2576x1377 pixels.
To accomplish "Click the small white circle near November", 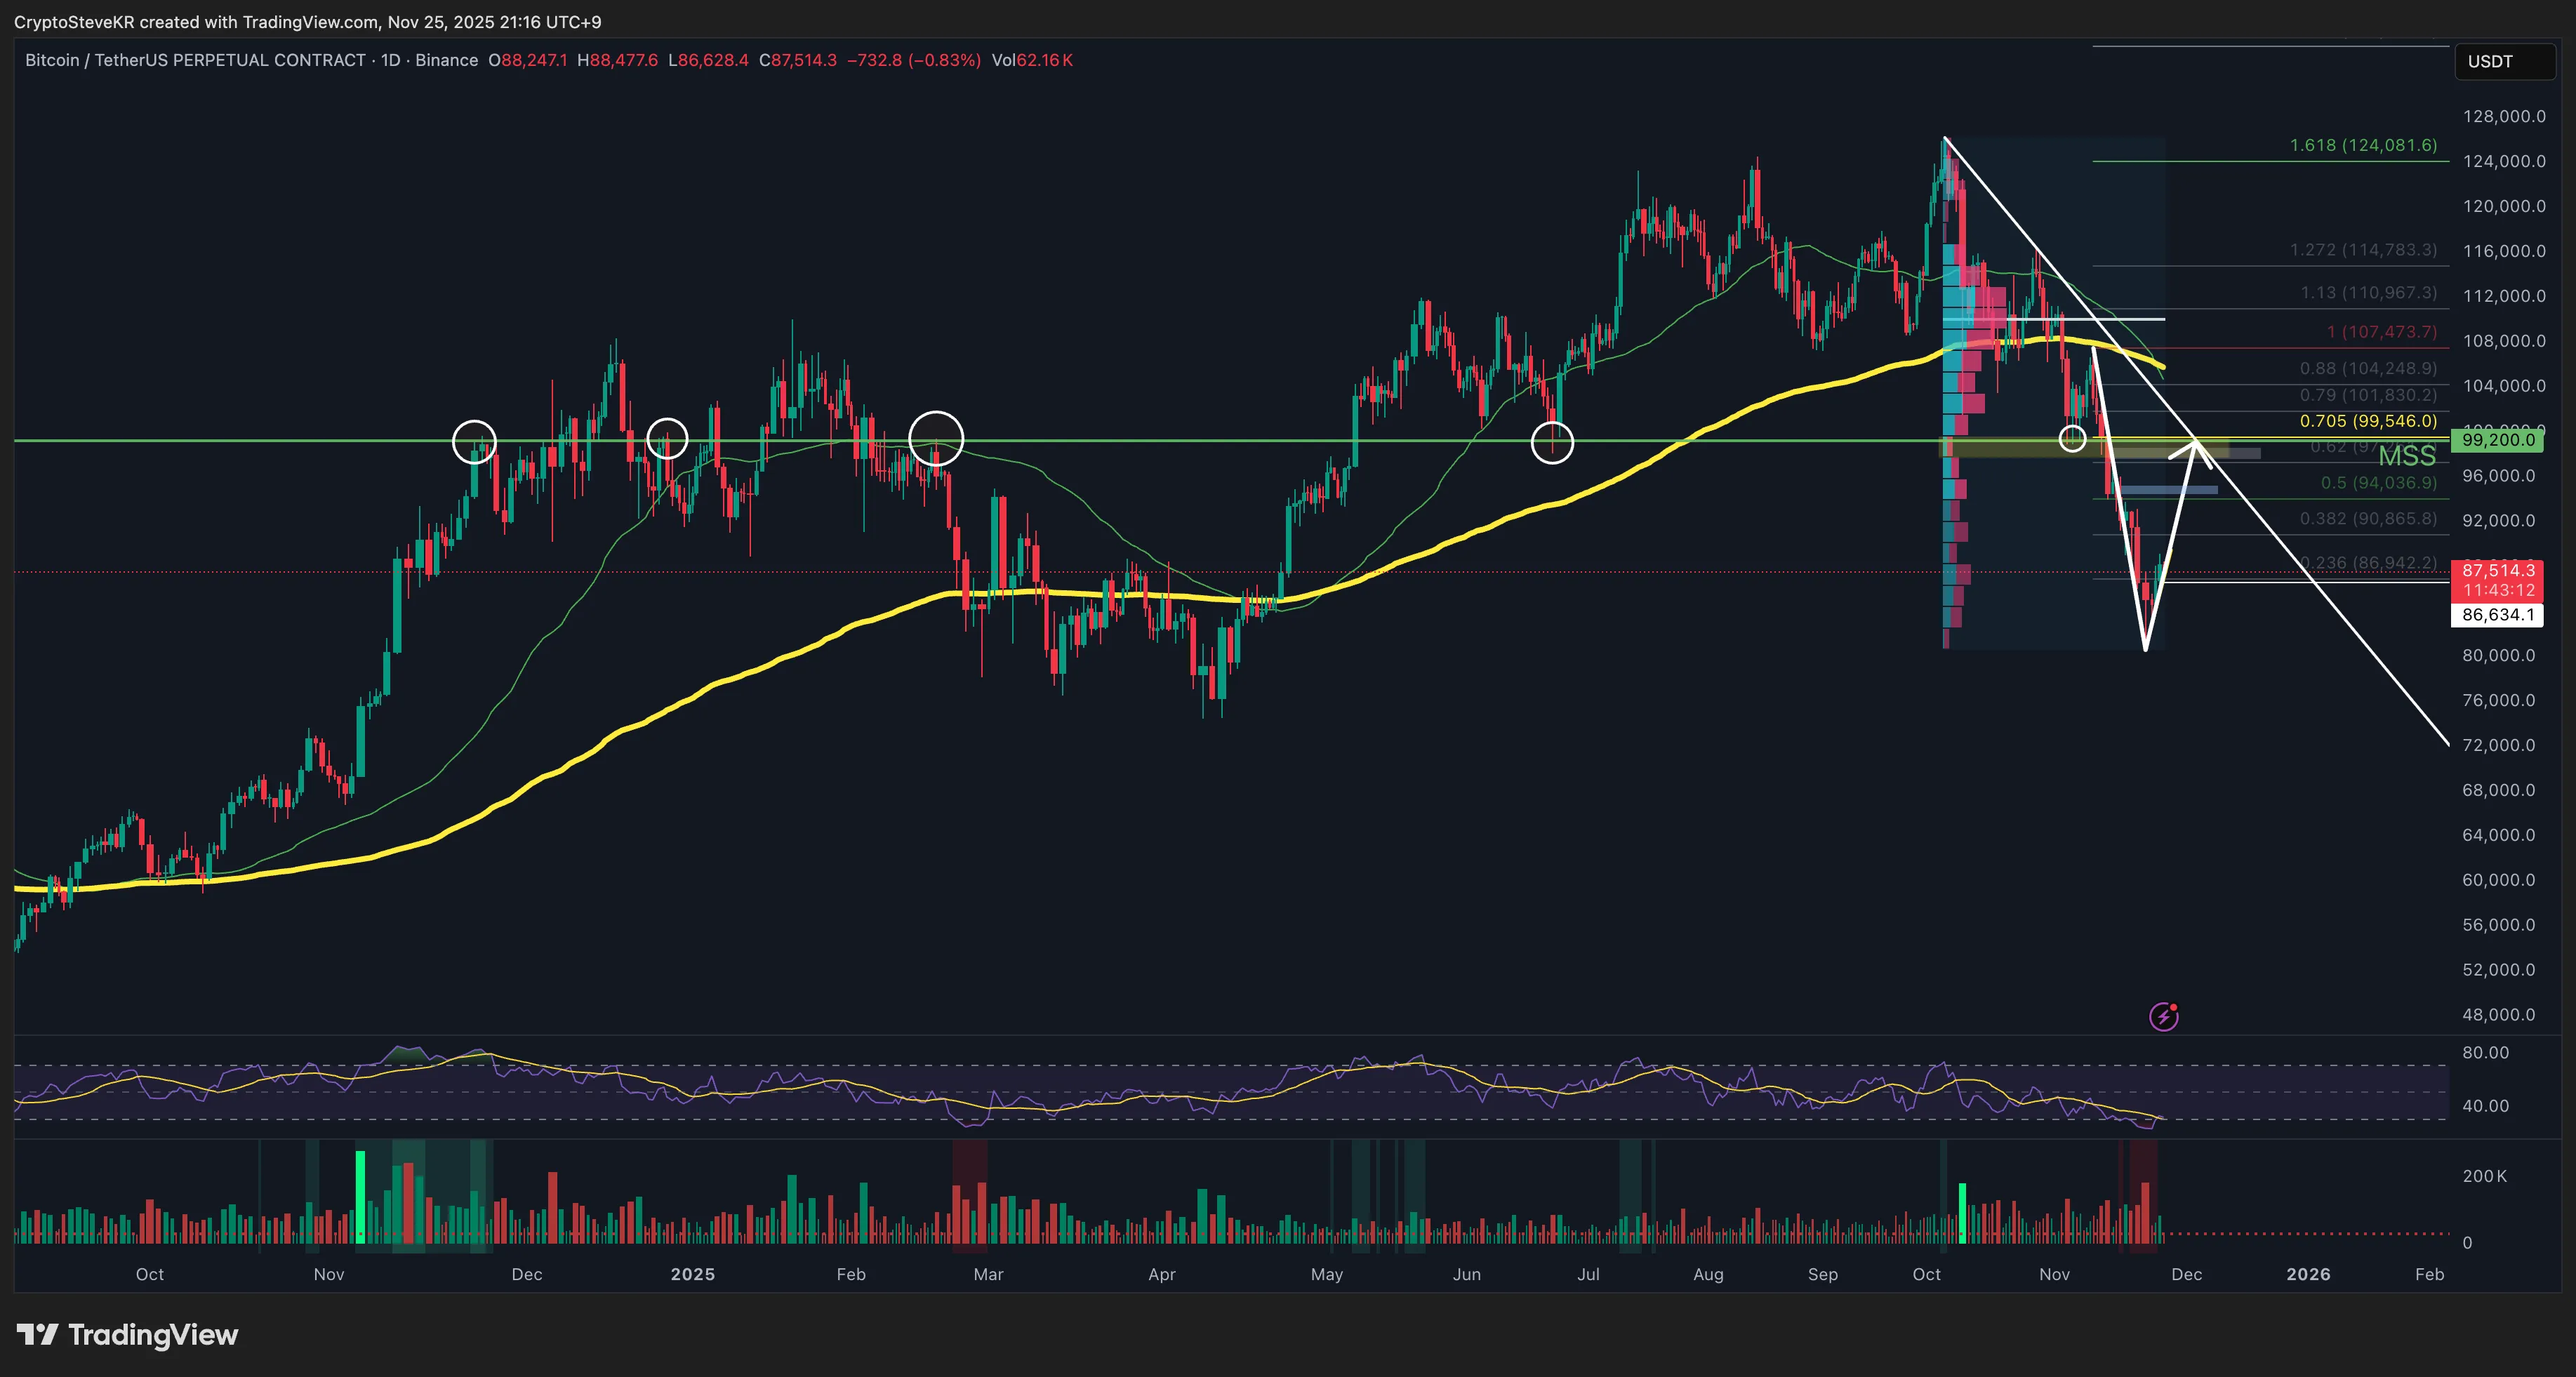I will pyautogui.click(x=2073, y=438).
